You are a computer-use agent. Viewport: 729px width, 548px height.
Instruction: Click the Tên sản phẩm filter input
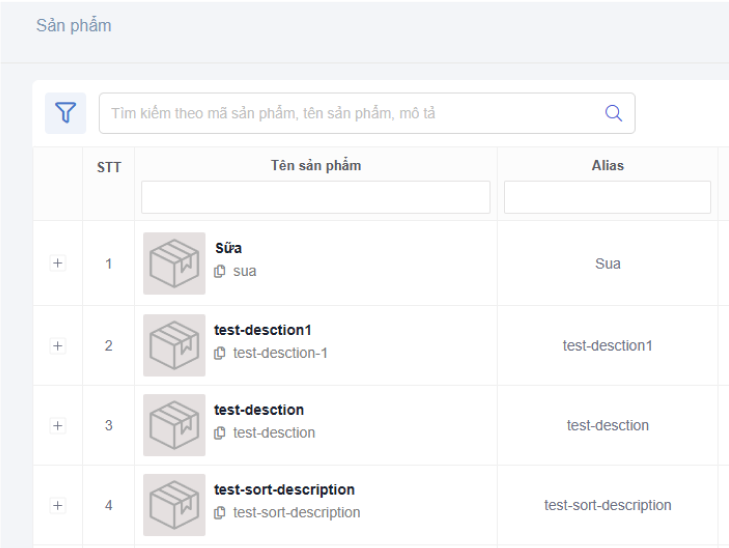[315, 197]
